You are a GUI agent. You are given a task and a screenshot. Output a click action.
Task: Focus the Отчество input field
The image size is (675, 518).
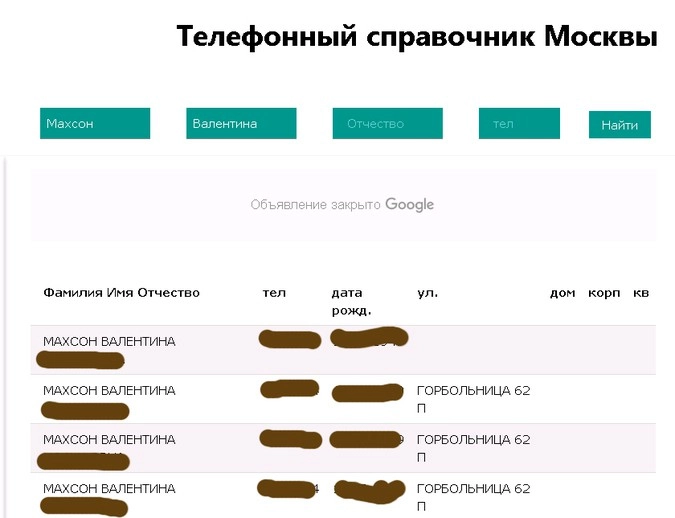pyautogui.click(x=387, y=123)
